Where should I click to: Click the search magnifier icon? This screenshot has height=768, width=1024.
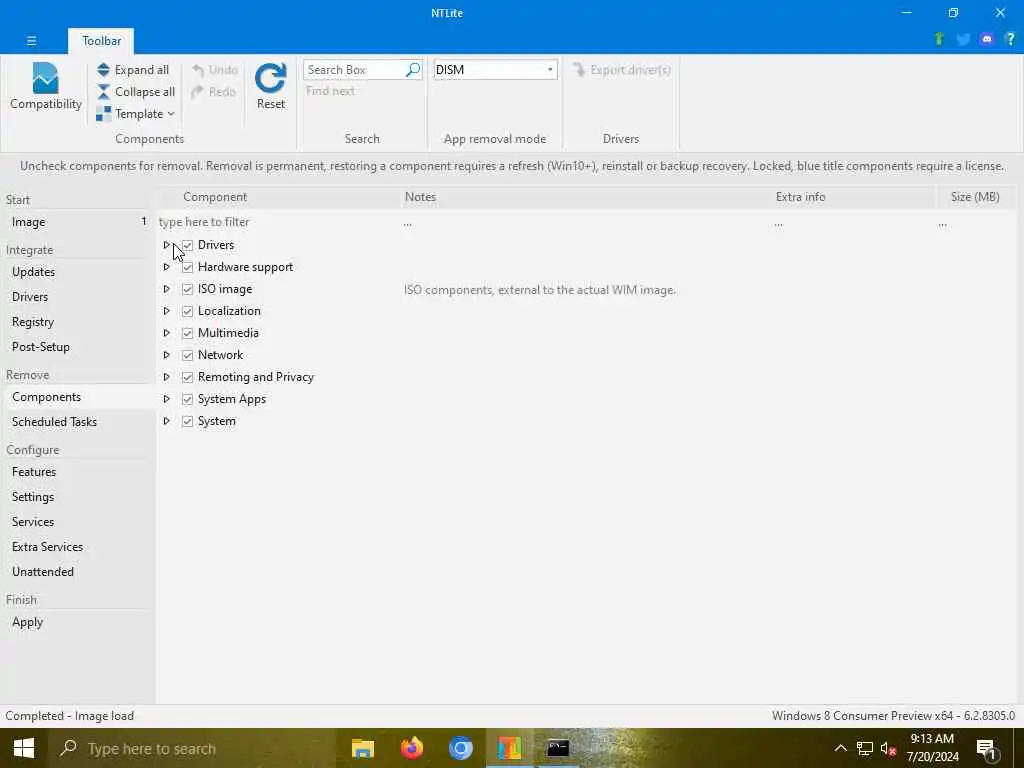pos(413,69)
